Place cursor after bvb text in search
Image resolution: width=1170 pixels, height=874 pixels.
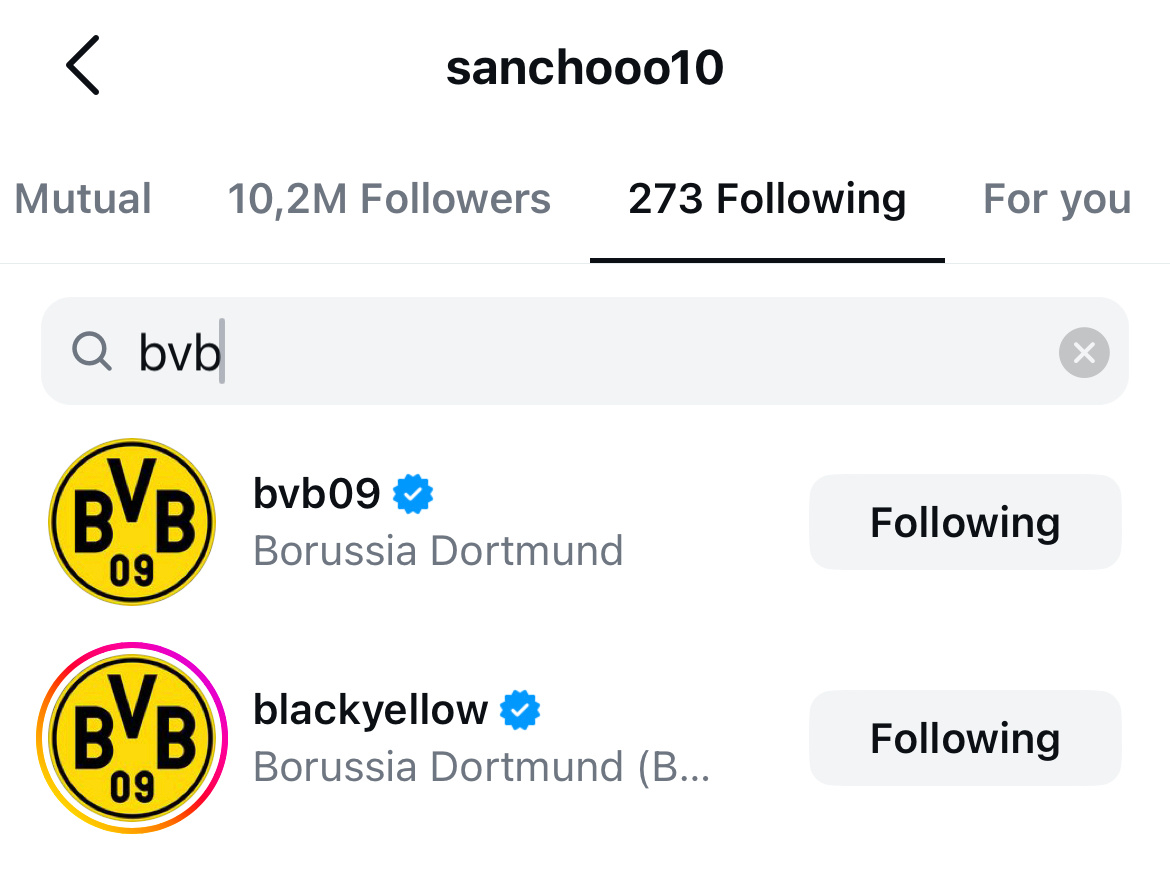coord(223,352)
